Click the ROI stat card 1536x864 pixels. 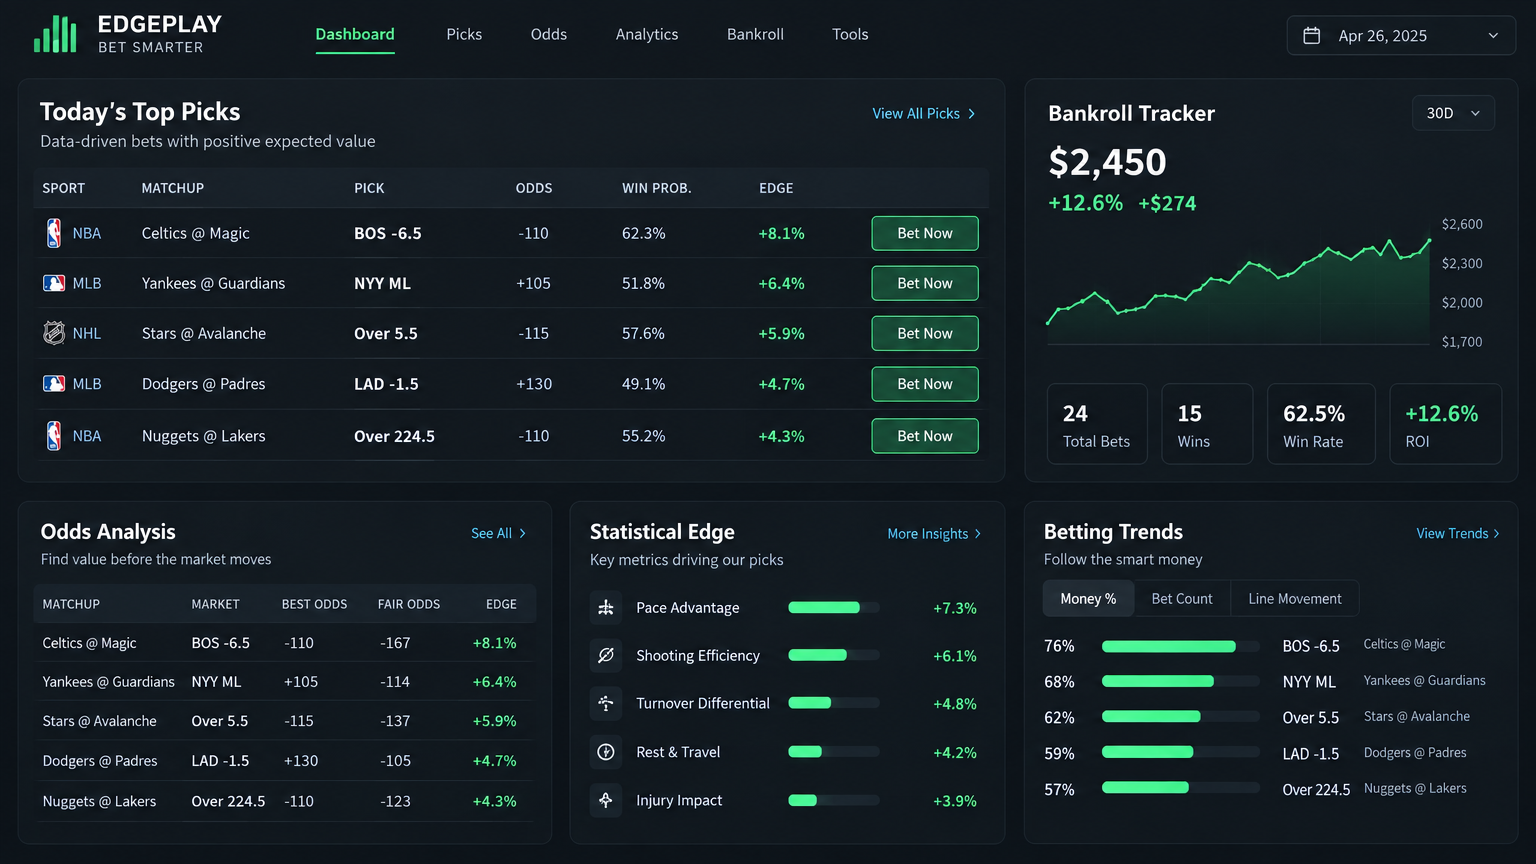[1446, 424]
